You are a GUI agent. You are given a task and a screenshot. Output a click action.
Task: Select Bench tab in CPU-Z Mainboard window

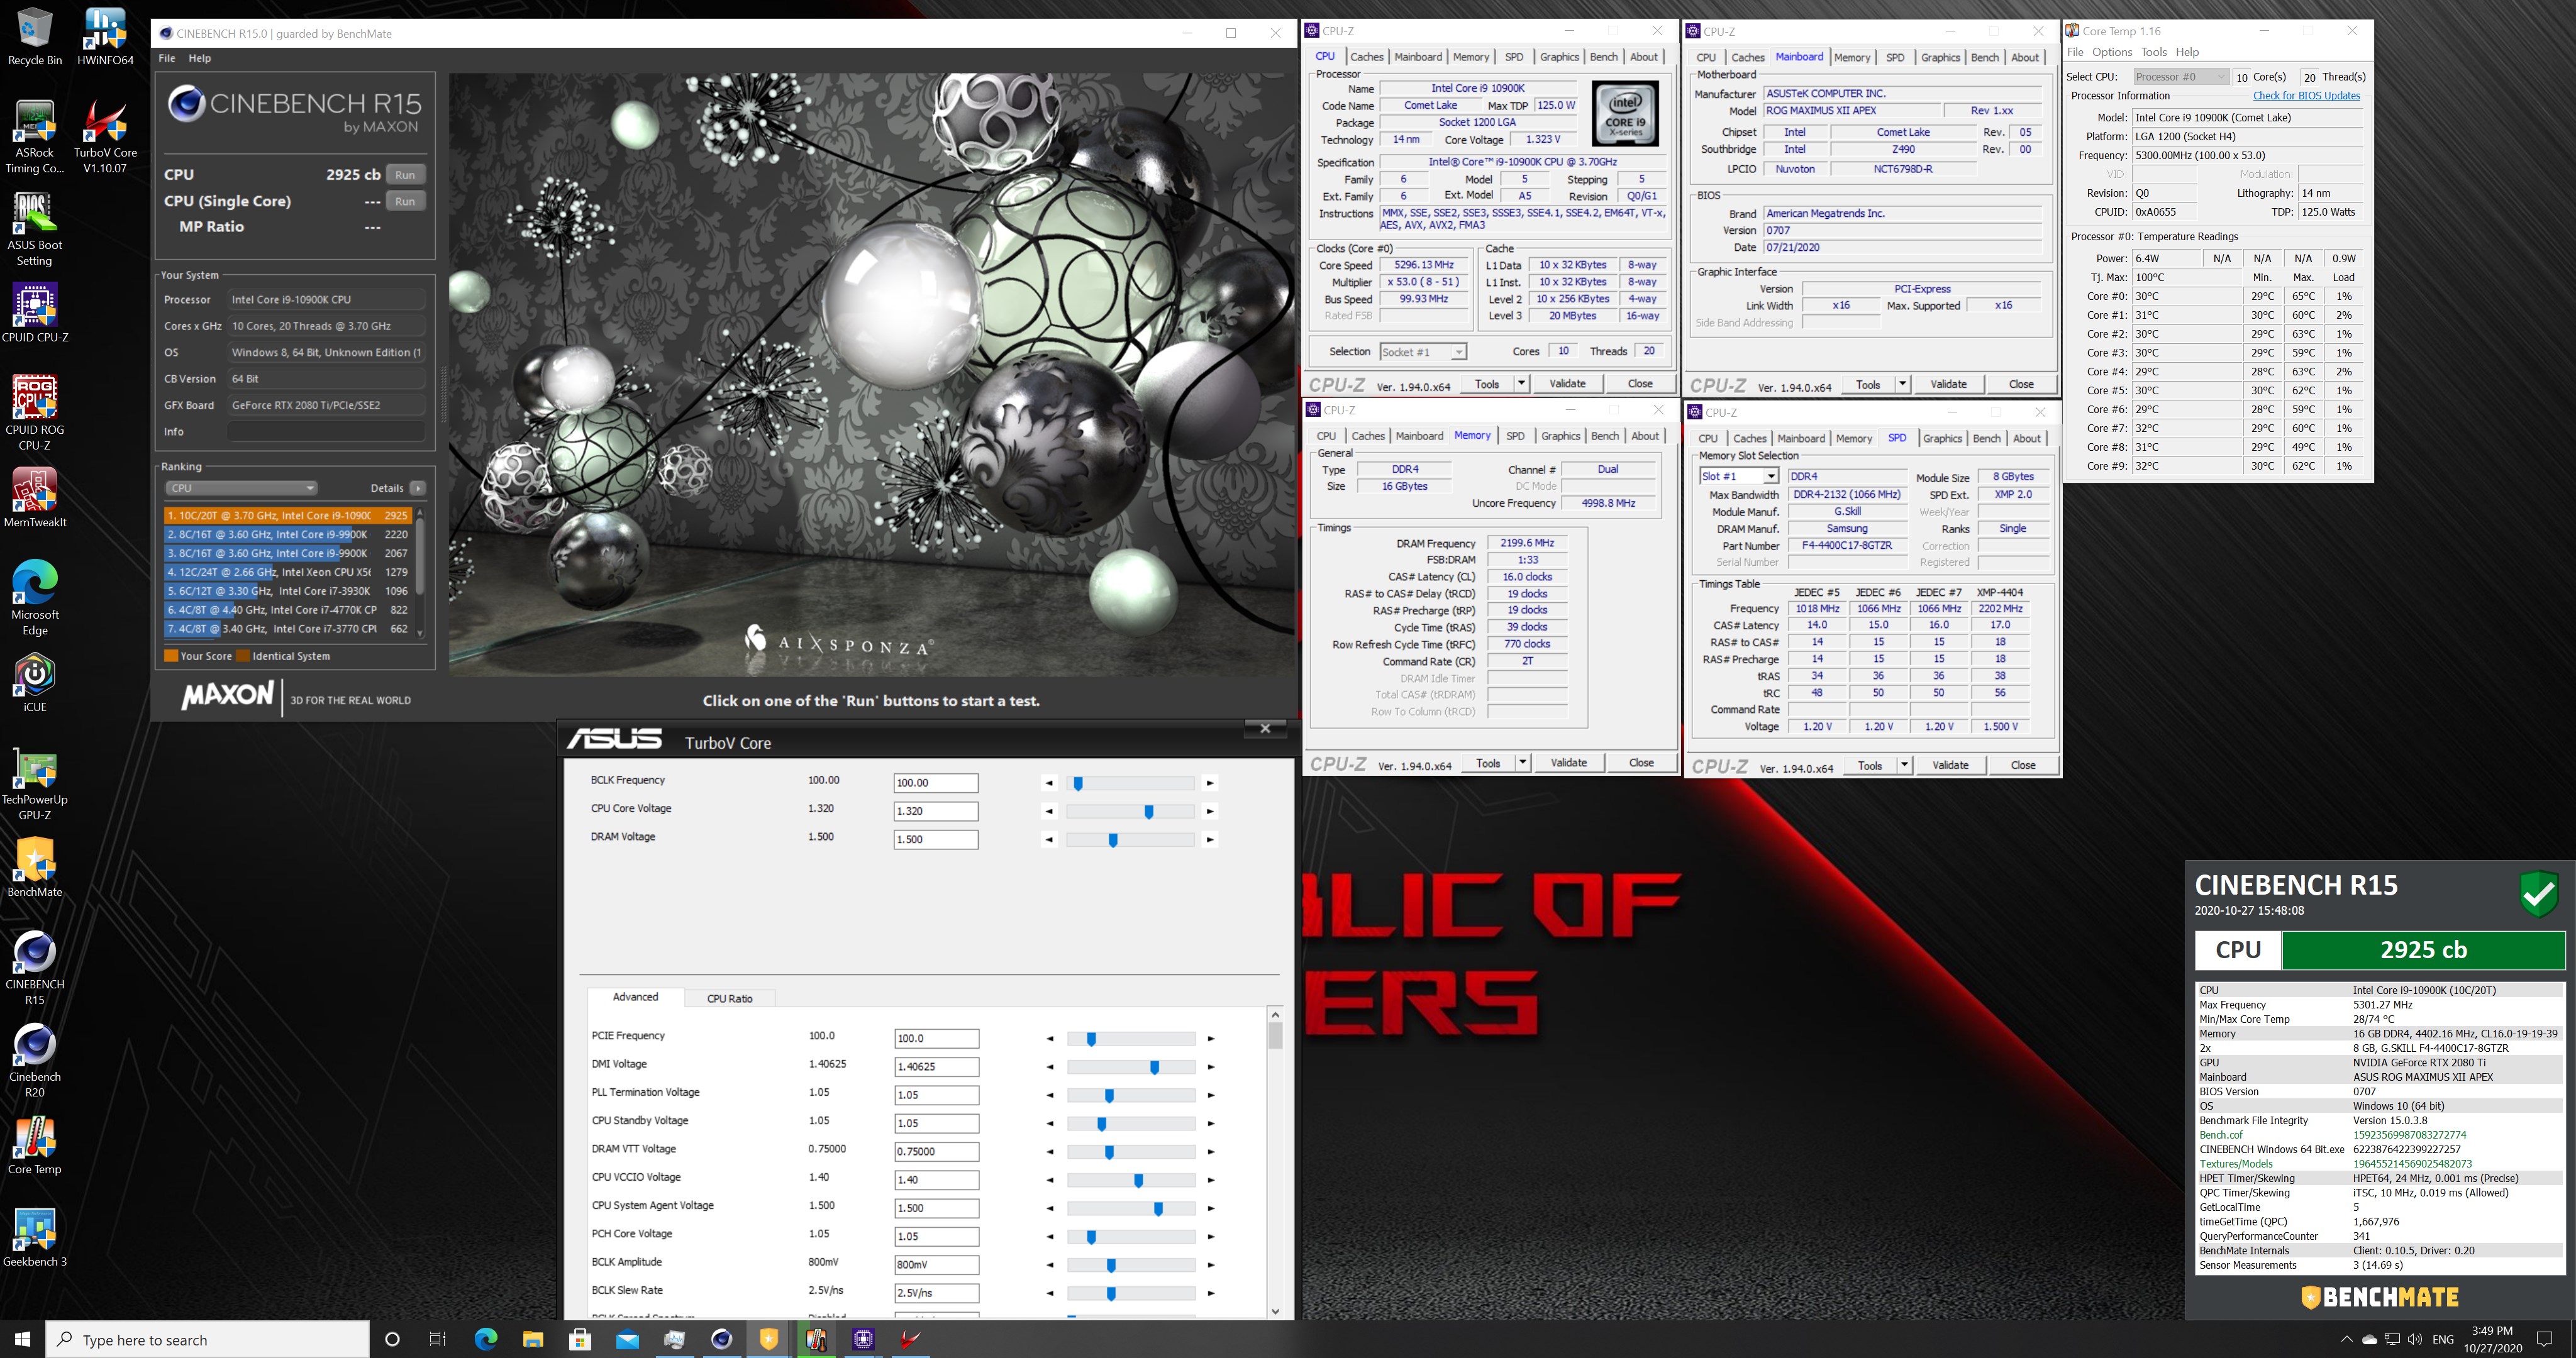coord(1984,57)
